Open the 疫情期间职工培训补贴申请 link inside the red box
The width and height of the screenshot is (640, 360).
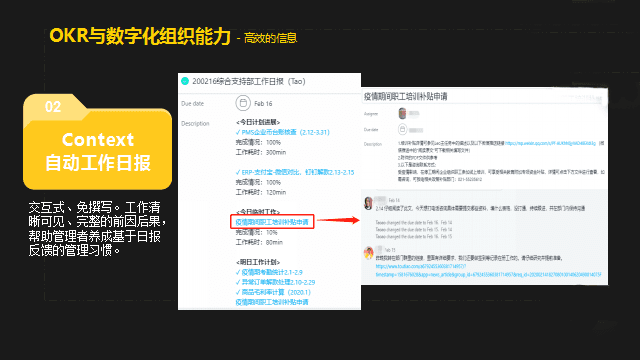[272, 222]
